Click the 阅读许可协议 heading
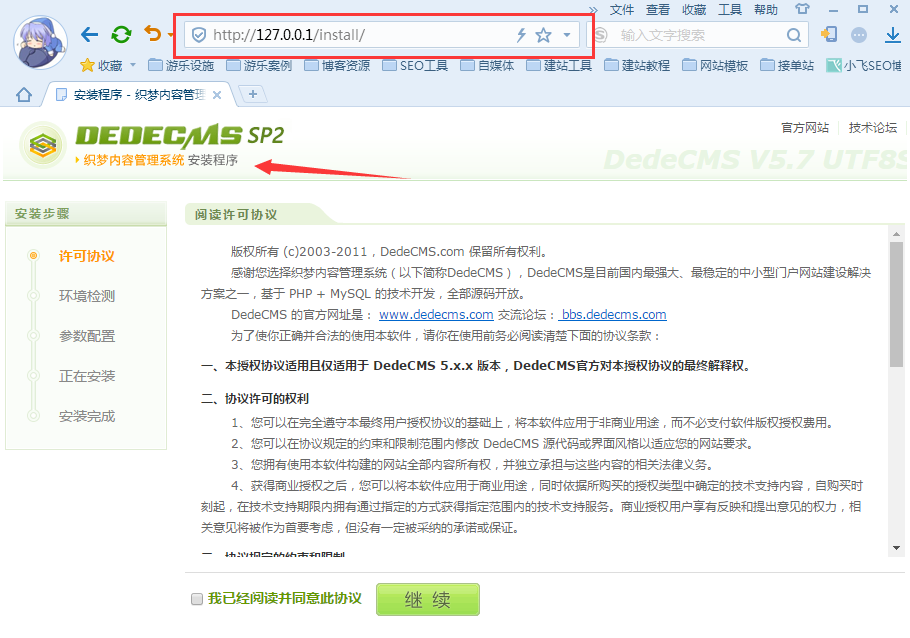This screenshot has width=910, height=638. coord(236,215)
